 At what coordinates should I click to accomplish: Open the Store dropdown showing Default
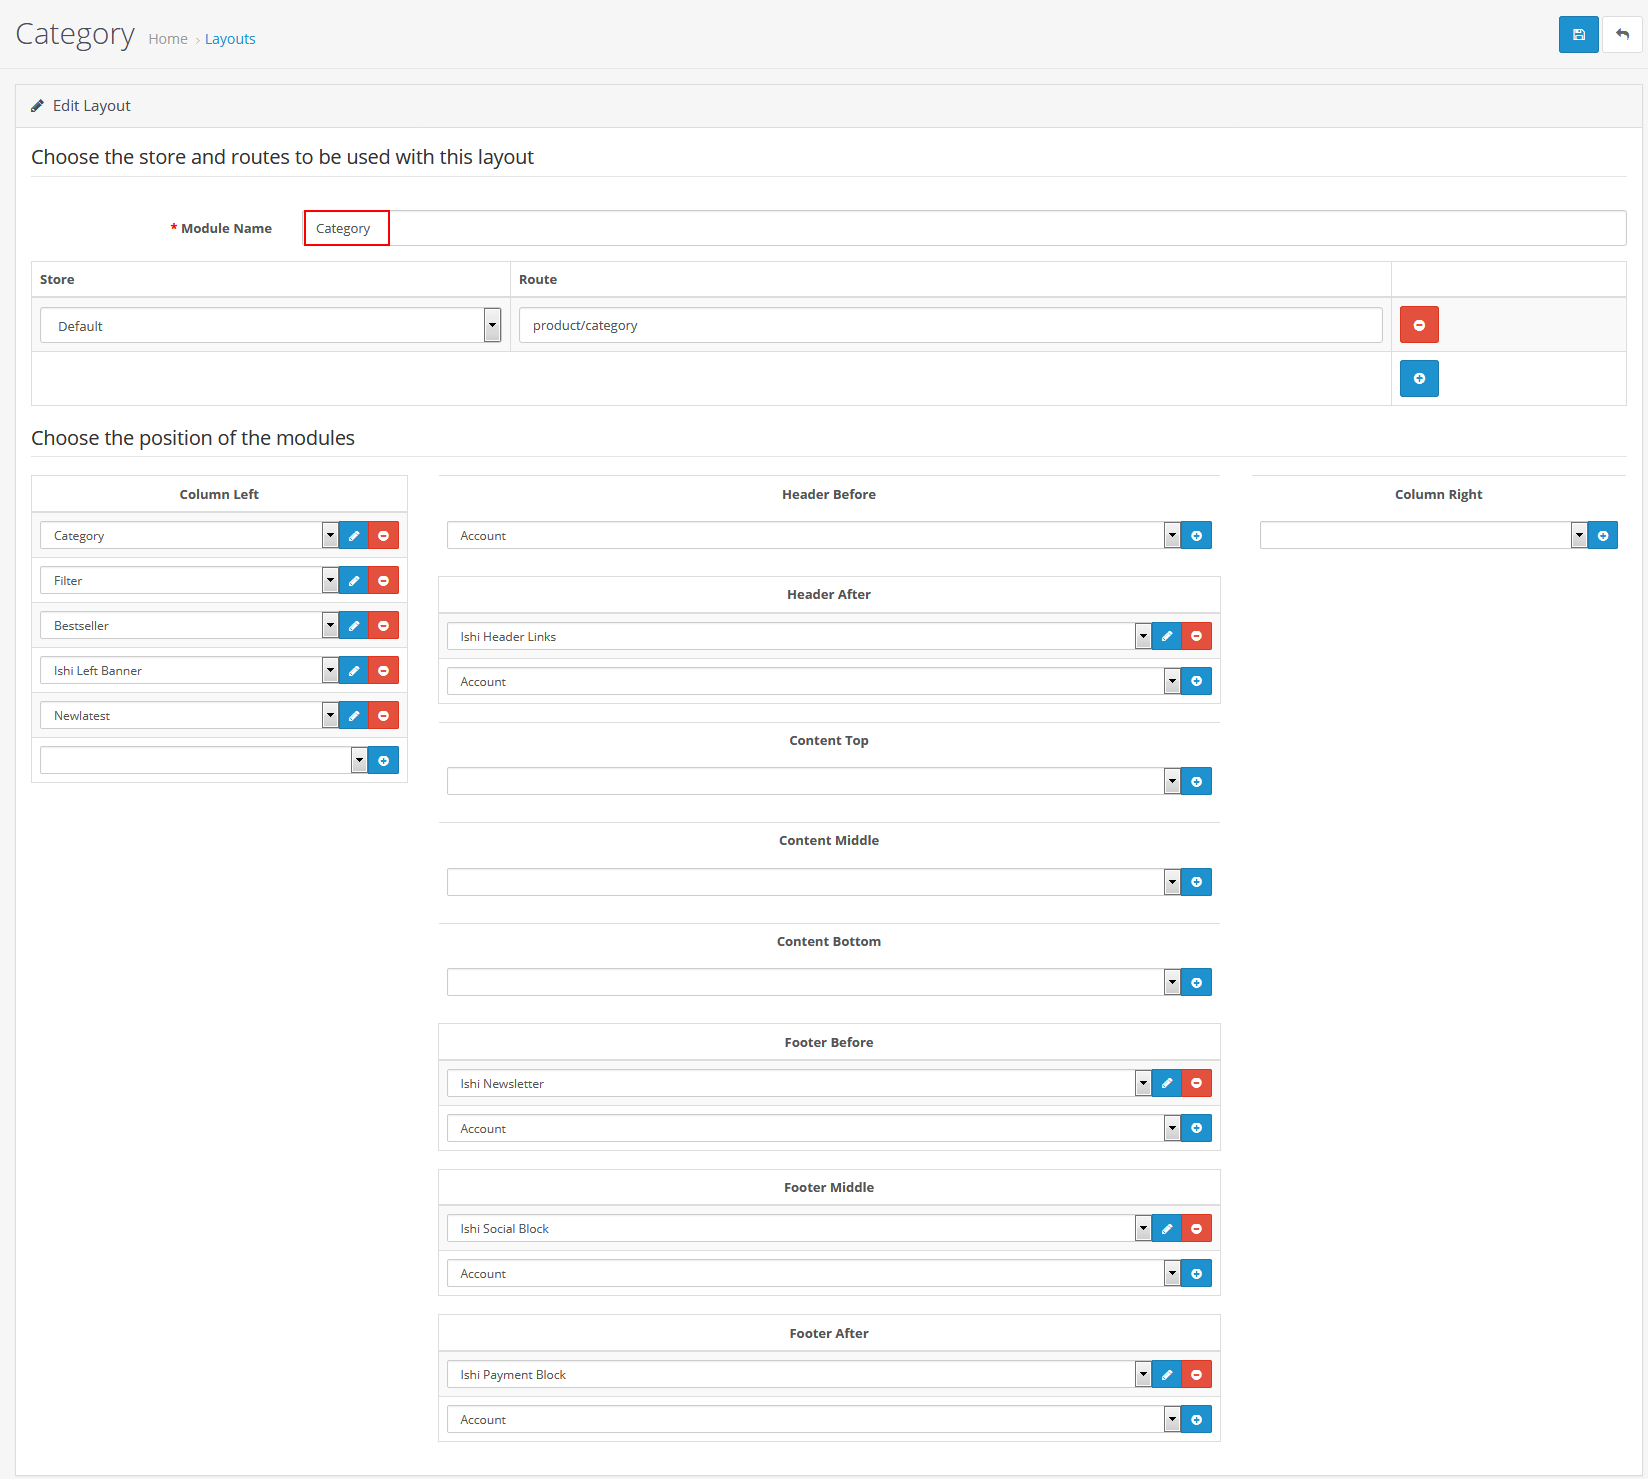tap(270, 326)
